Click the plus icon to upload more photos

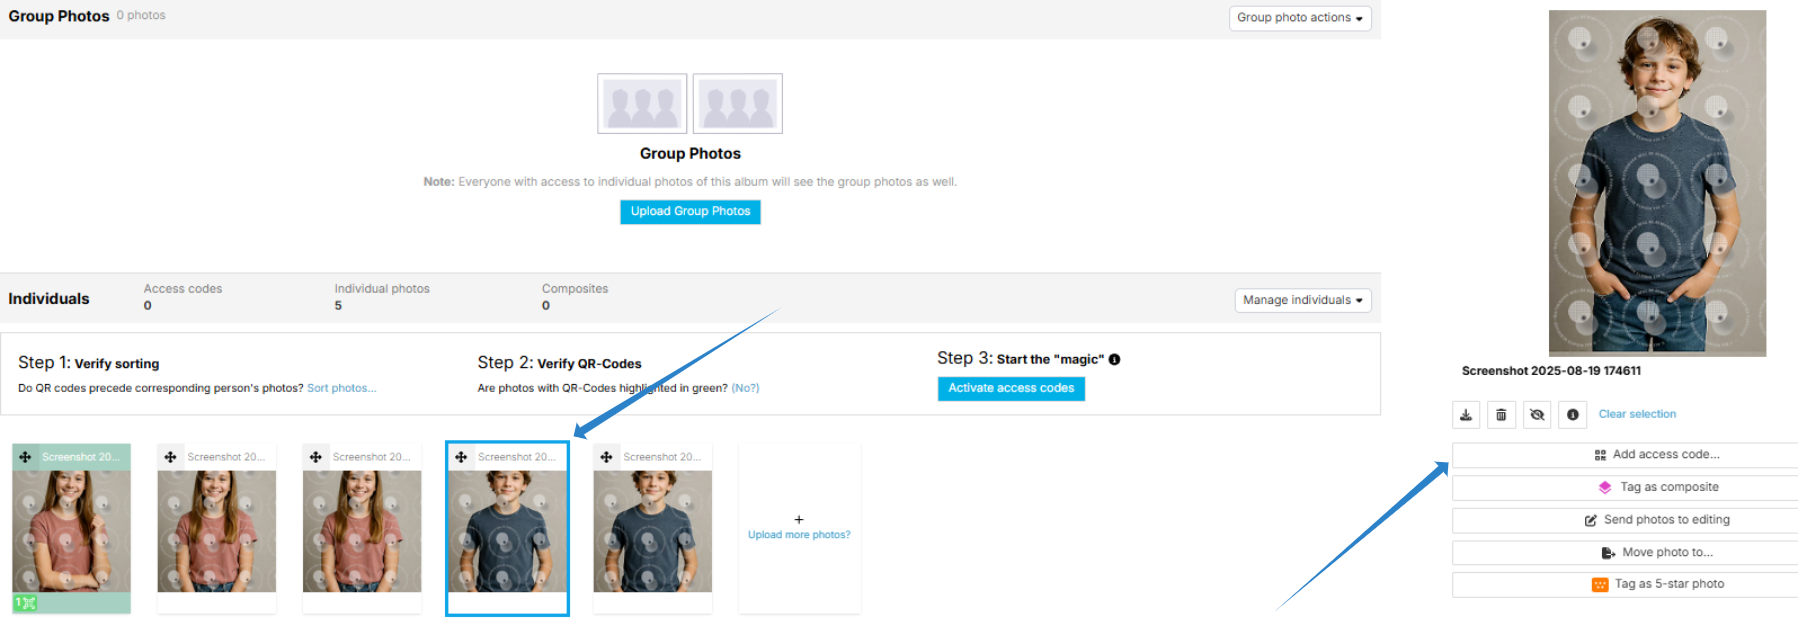pos(798,520)
